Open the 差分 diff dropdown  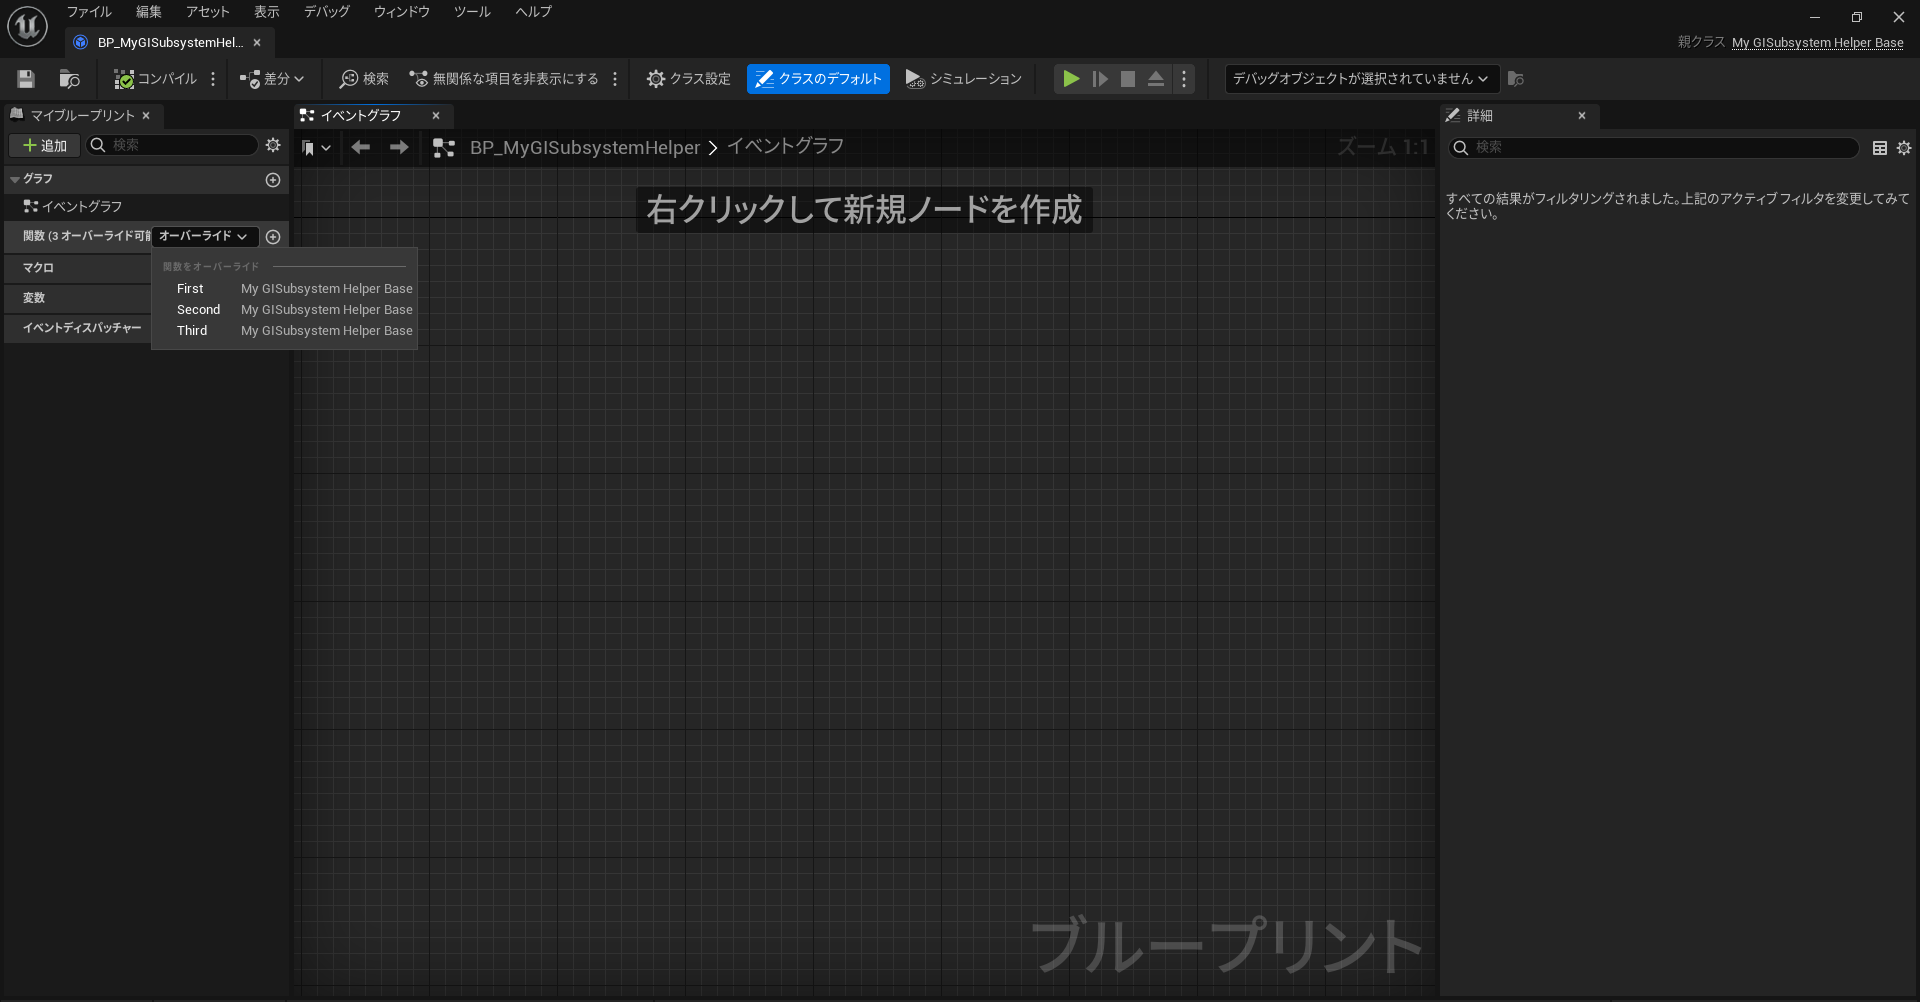[x=271, y=79]
